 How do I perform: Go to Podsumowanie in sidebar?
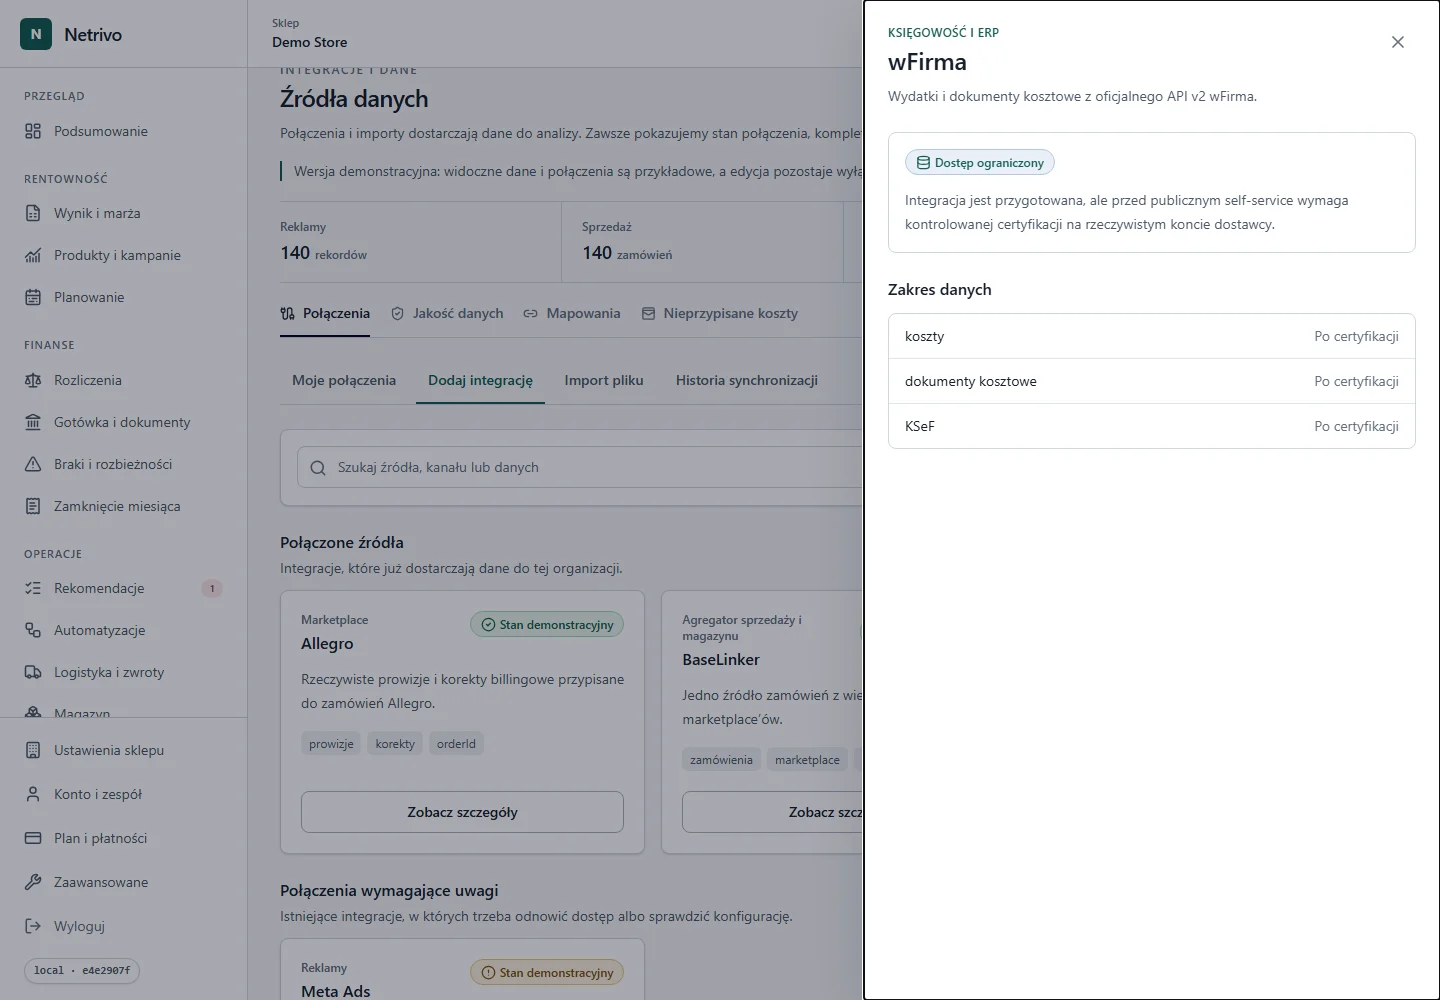[123, 131]
